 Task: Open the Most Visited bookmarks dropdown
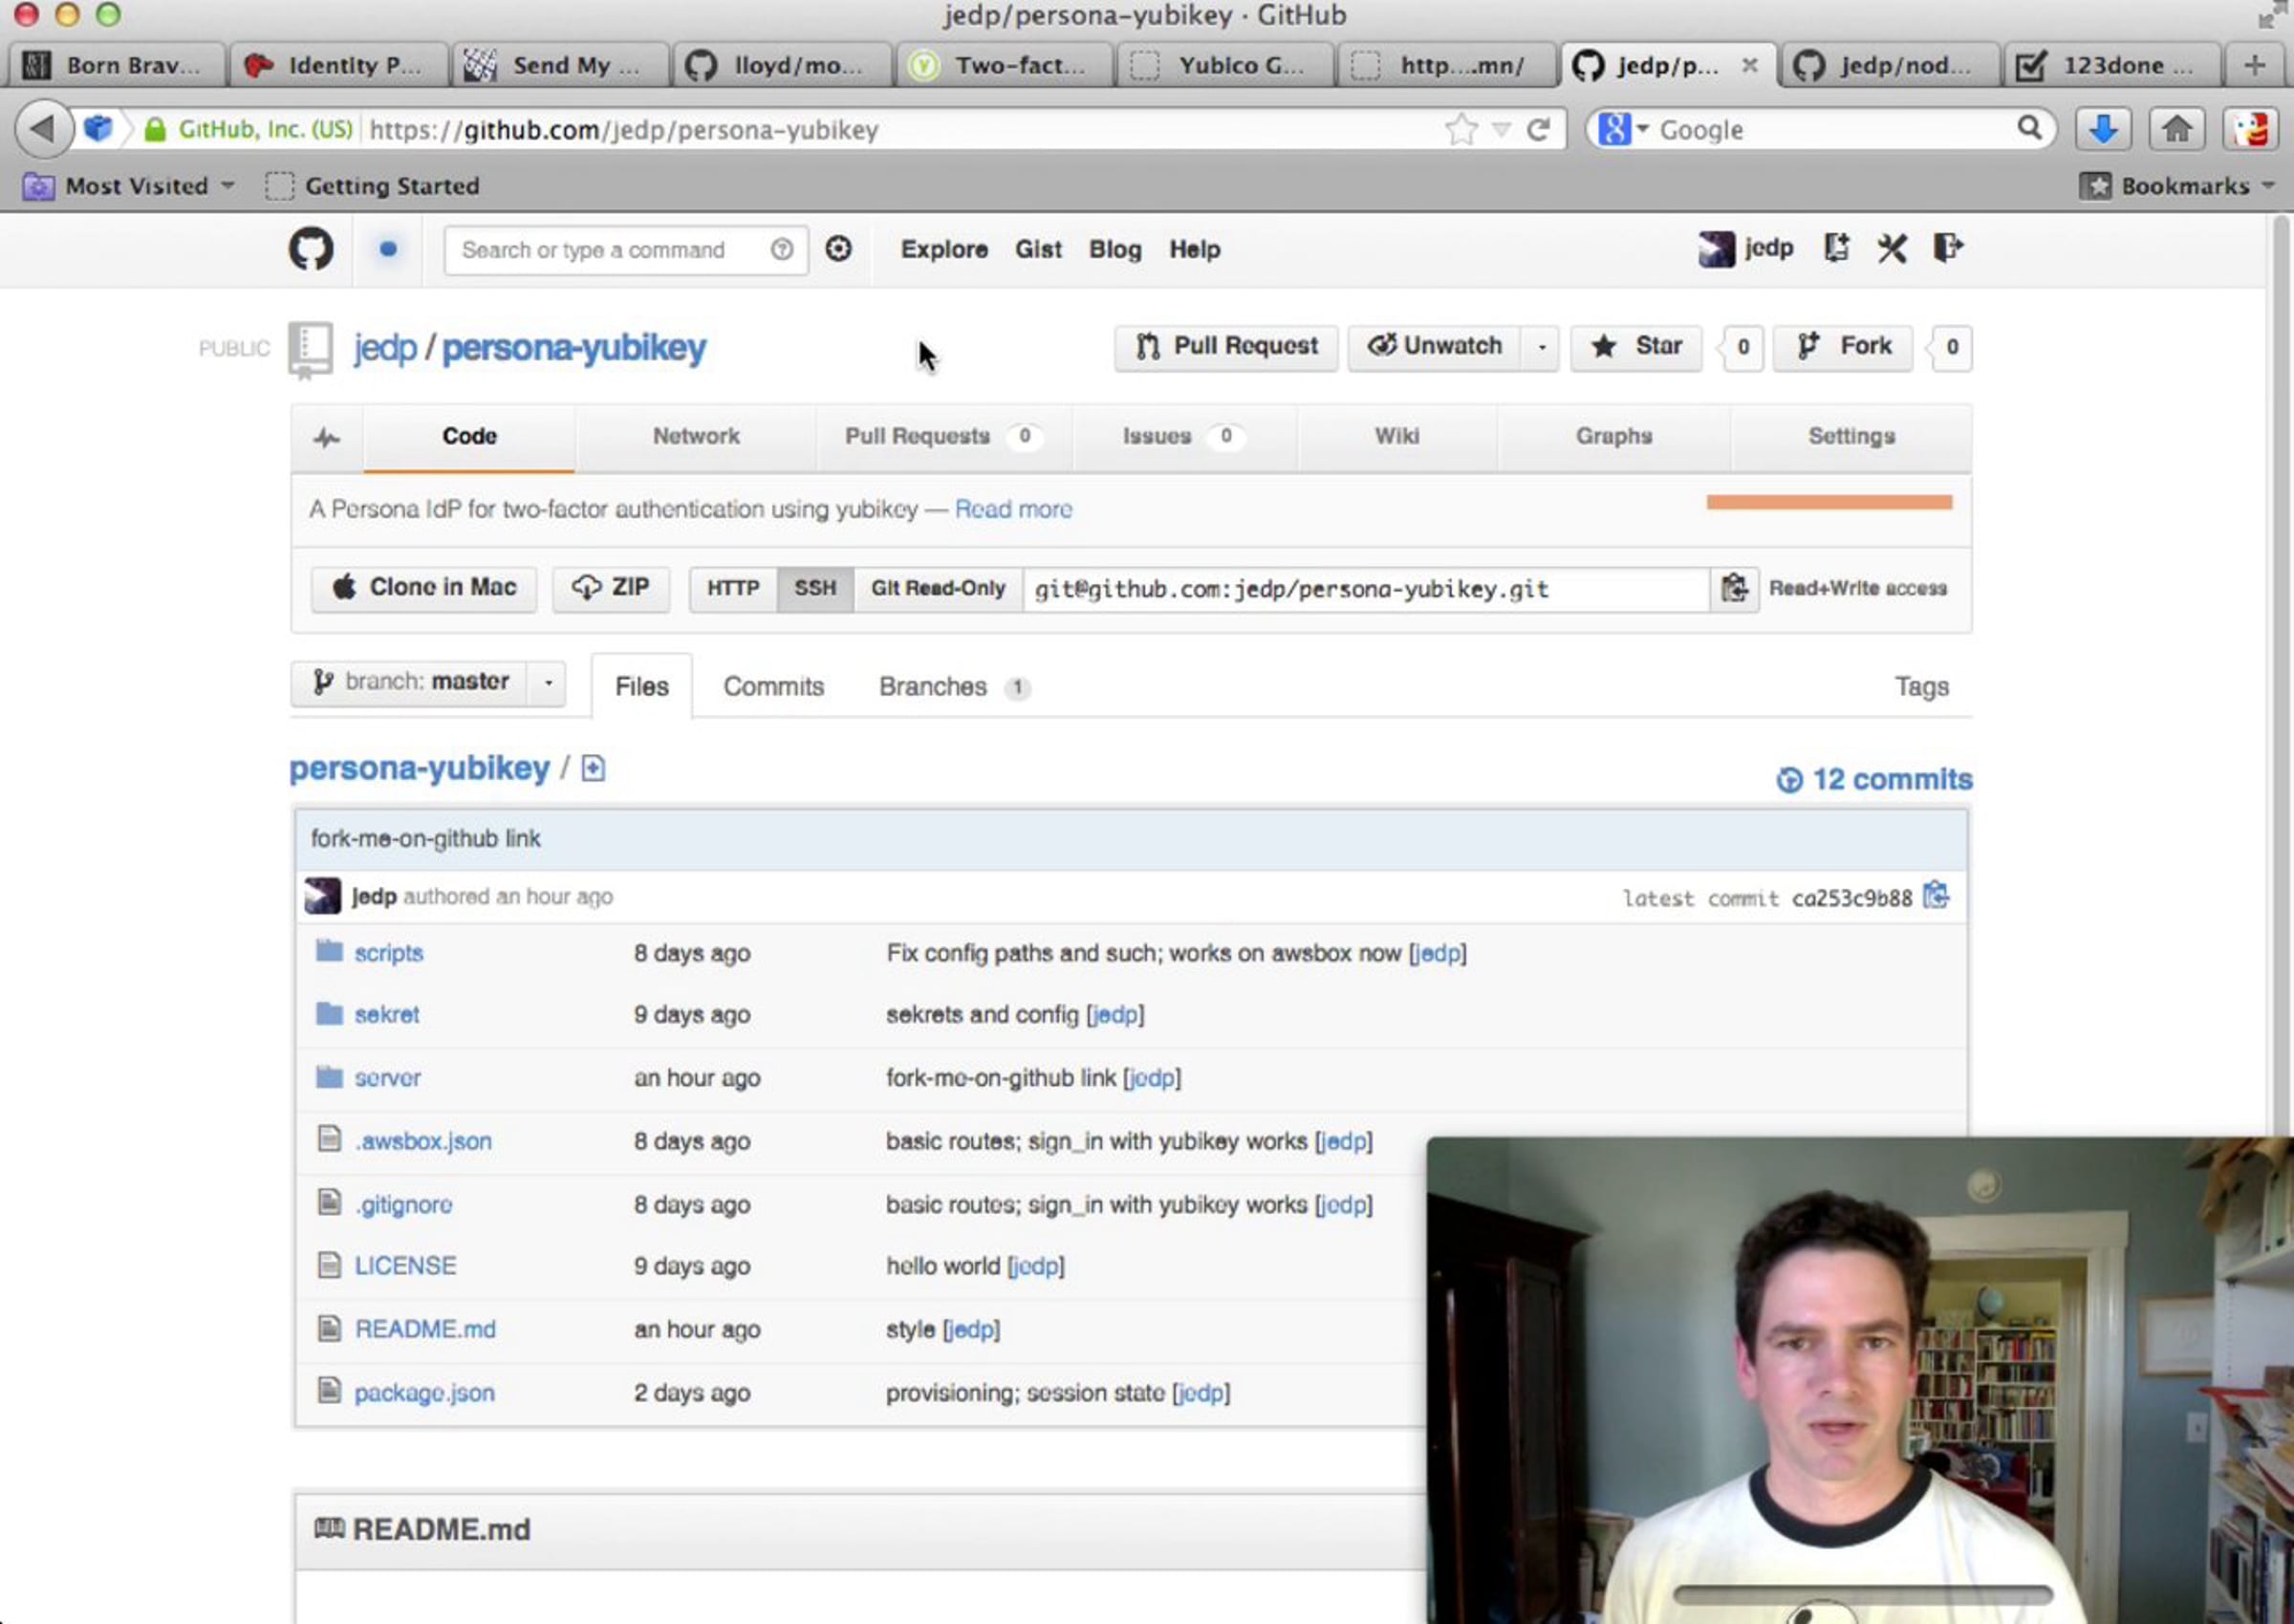click(x=129, y=186)
